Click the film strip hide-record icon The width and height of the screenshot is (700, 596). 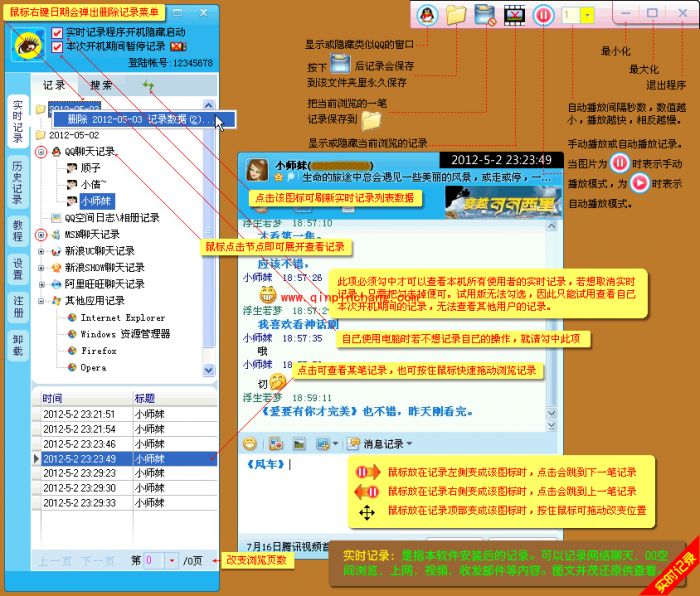(x=514, y=16)
